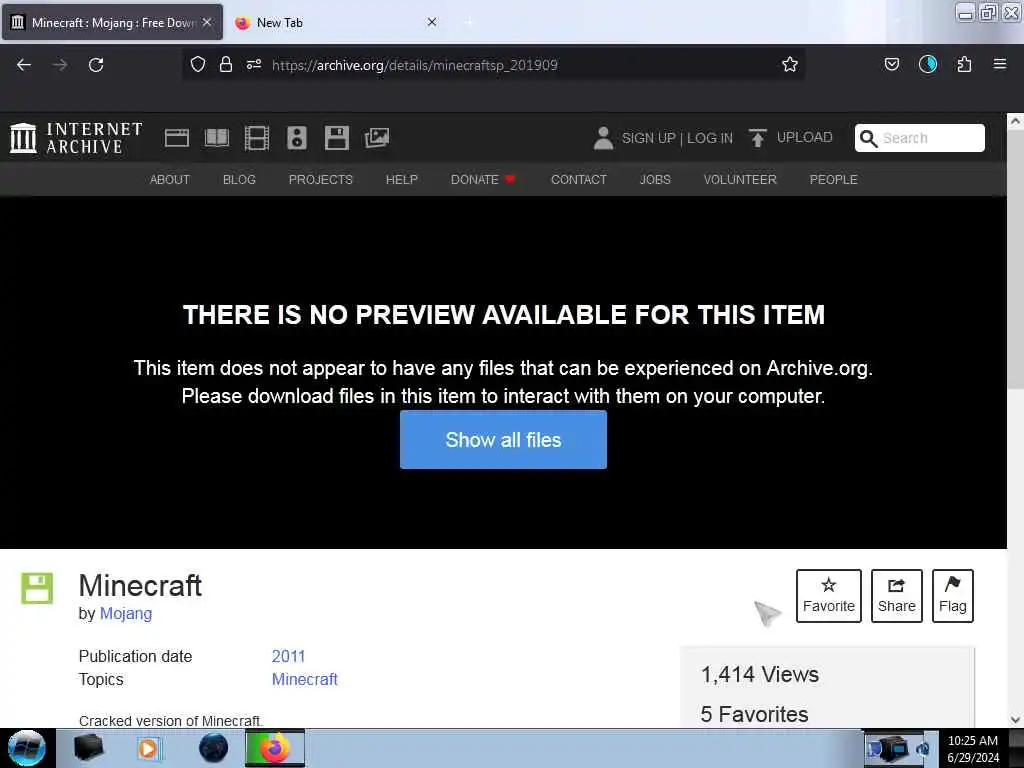Open site permissions icon in address bar

point(254,64)
